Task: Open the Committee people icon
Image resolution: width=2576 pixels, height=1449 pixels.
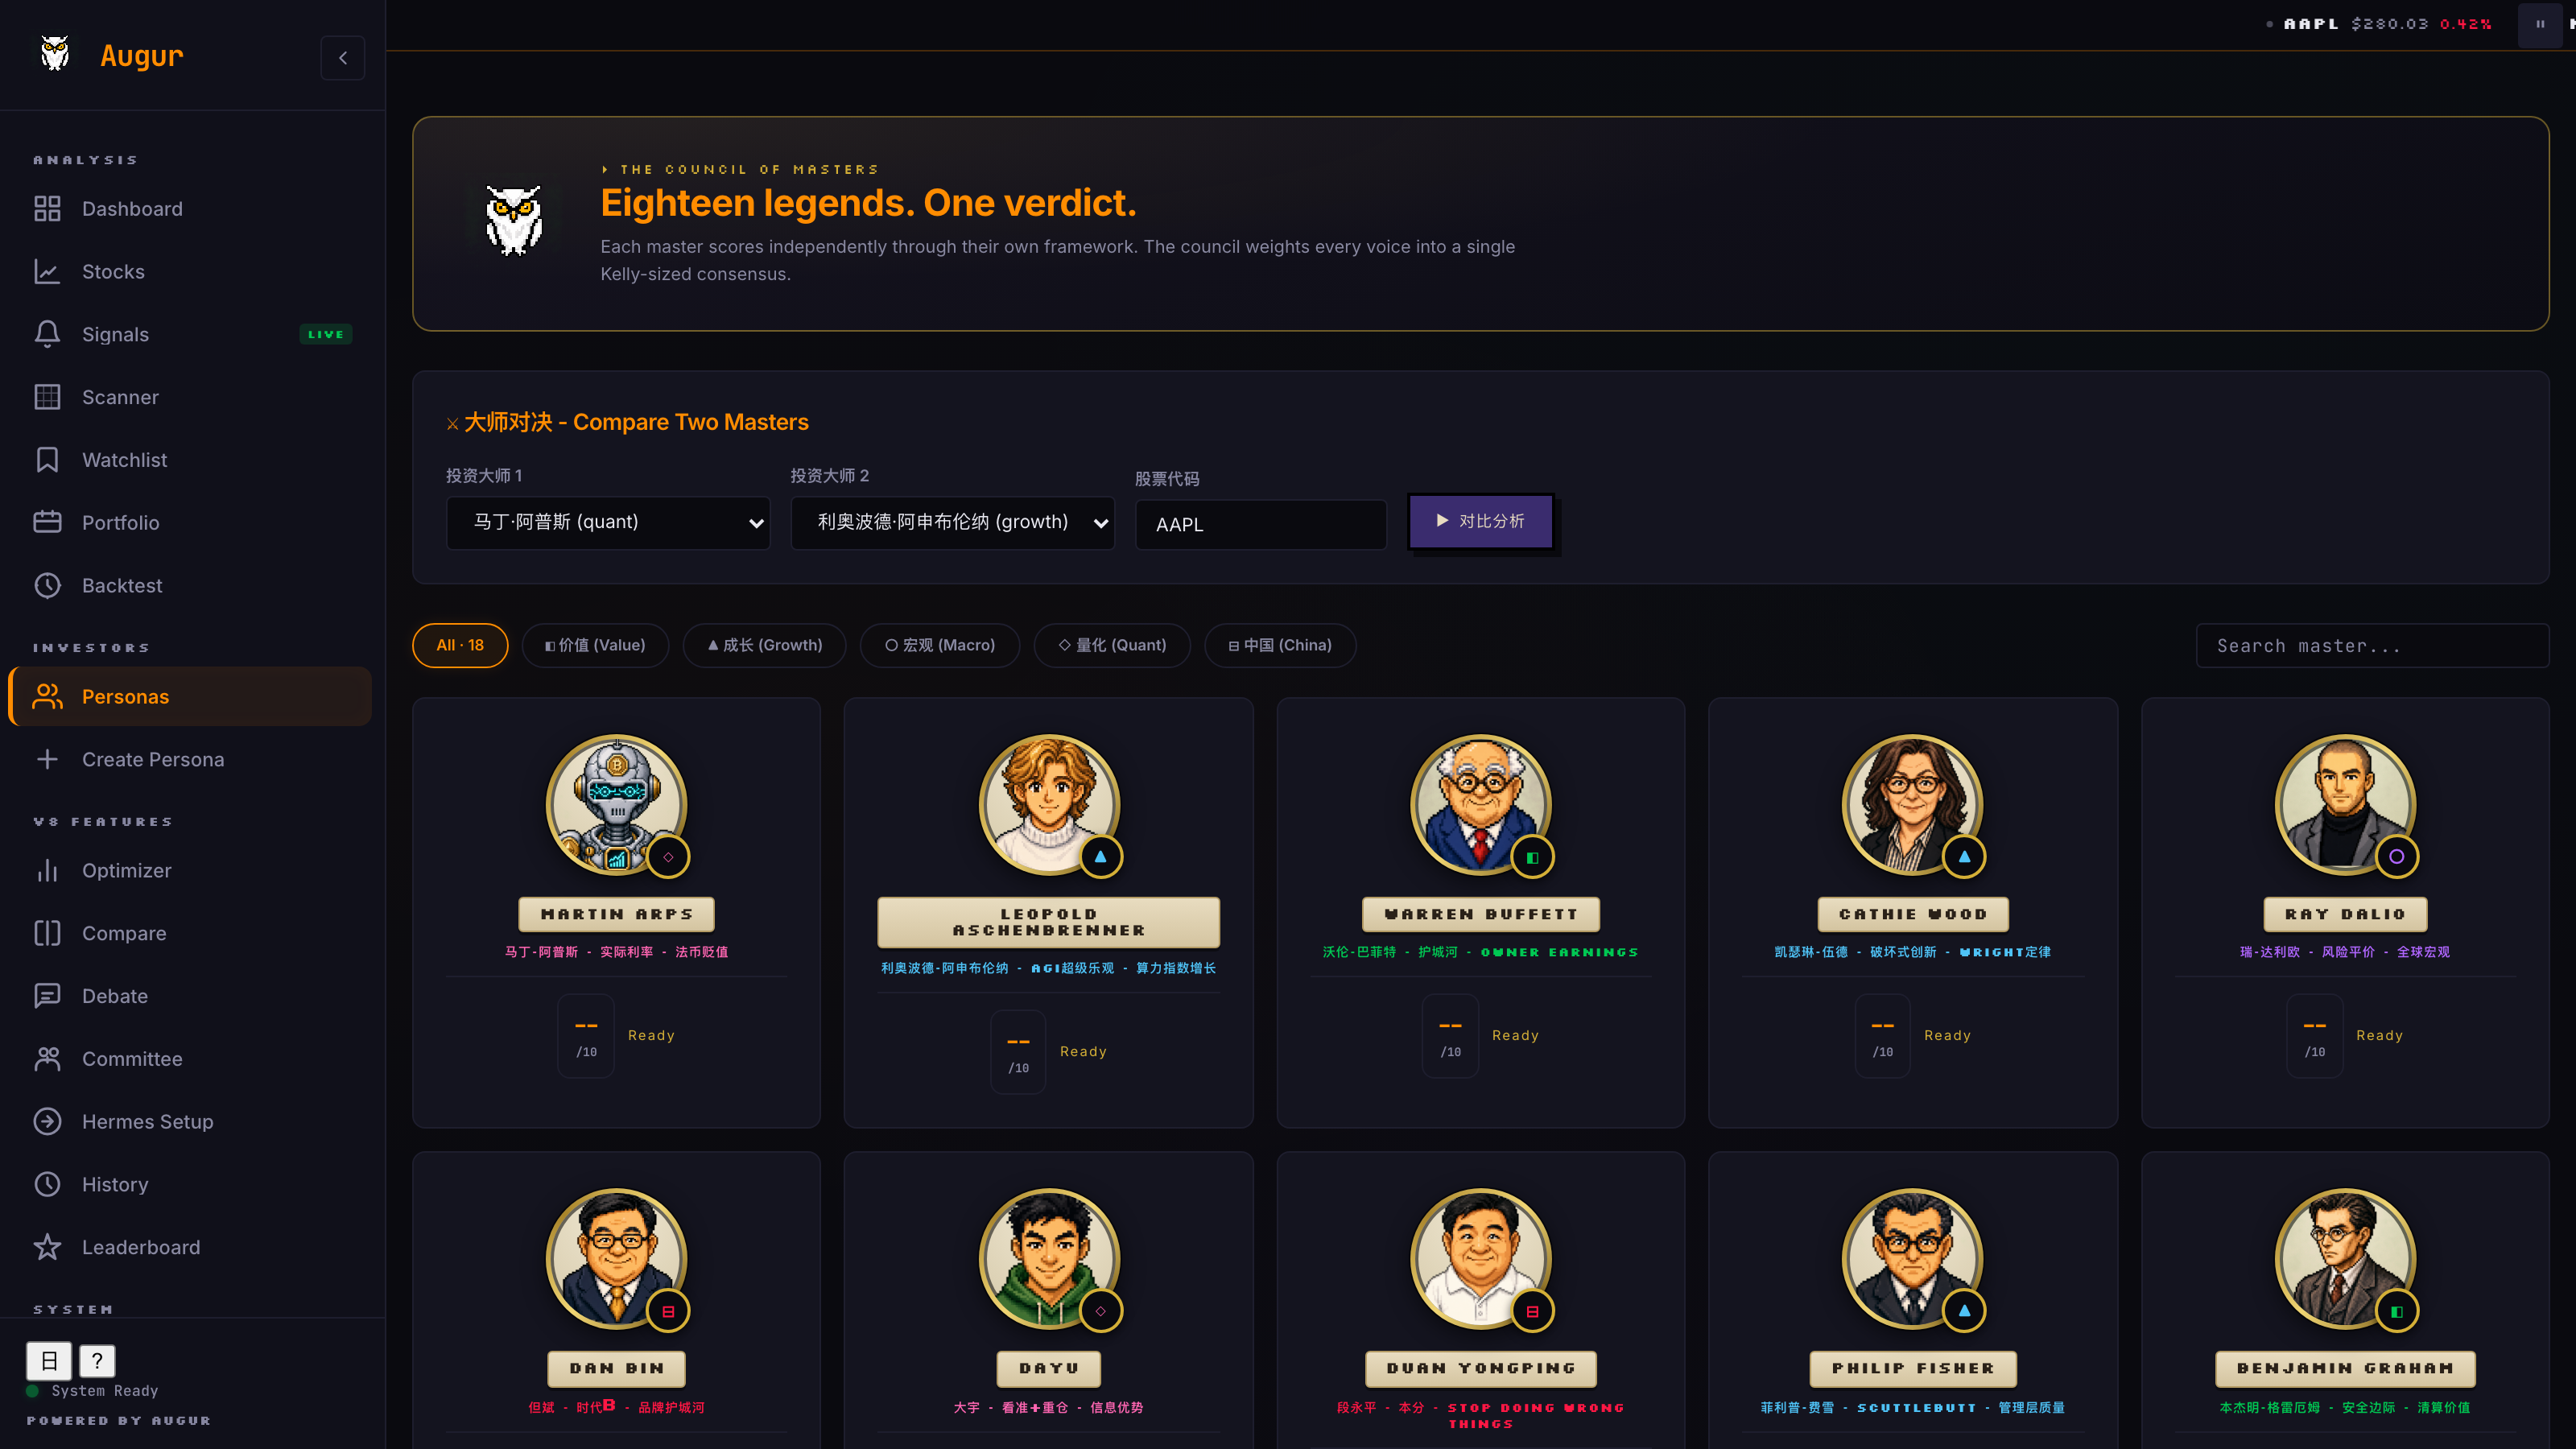Action: (x=47, y=1059)
